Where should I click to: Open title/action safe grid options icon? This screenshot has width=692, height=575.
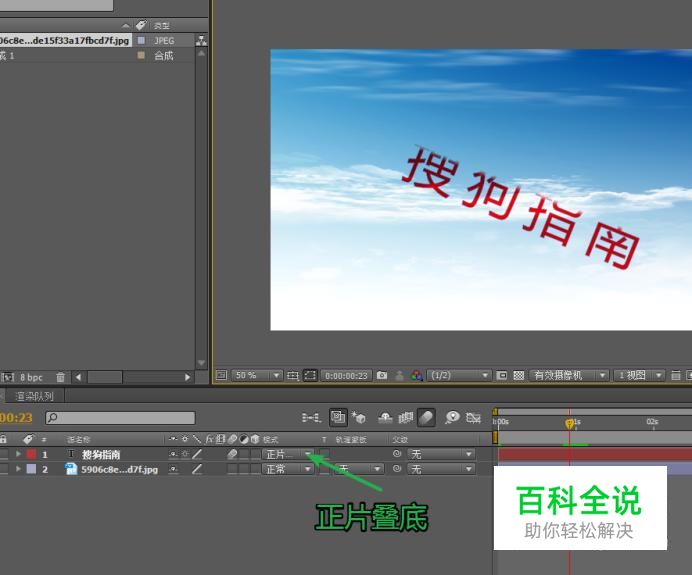tap(293, 376)
